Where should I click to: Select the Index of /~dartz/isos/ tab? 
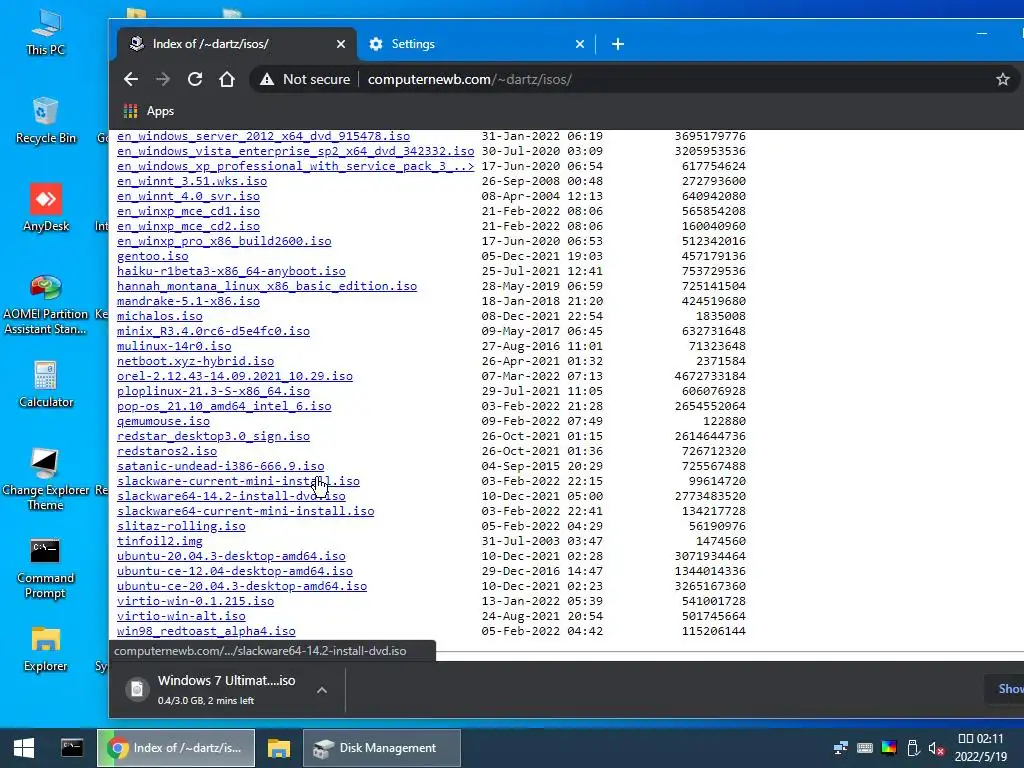pos(236,44)
